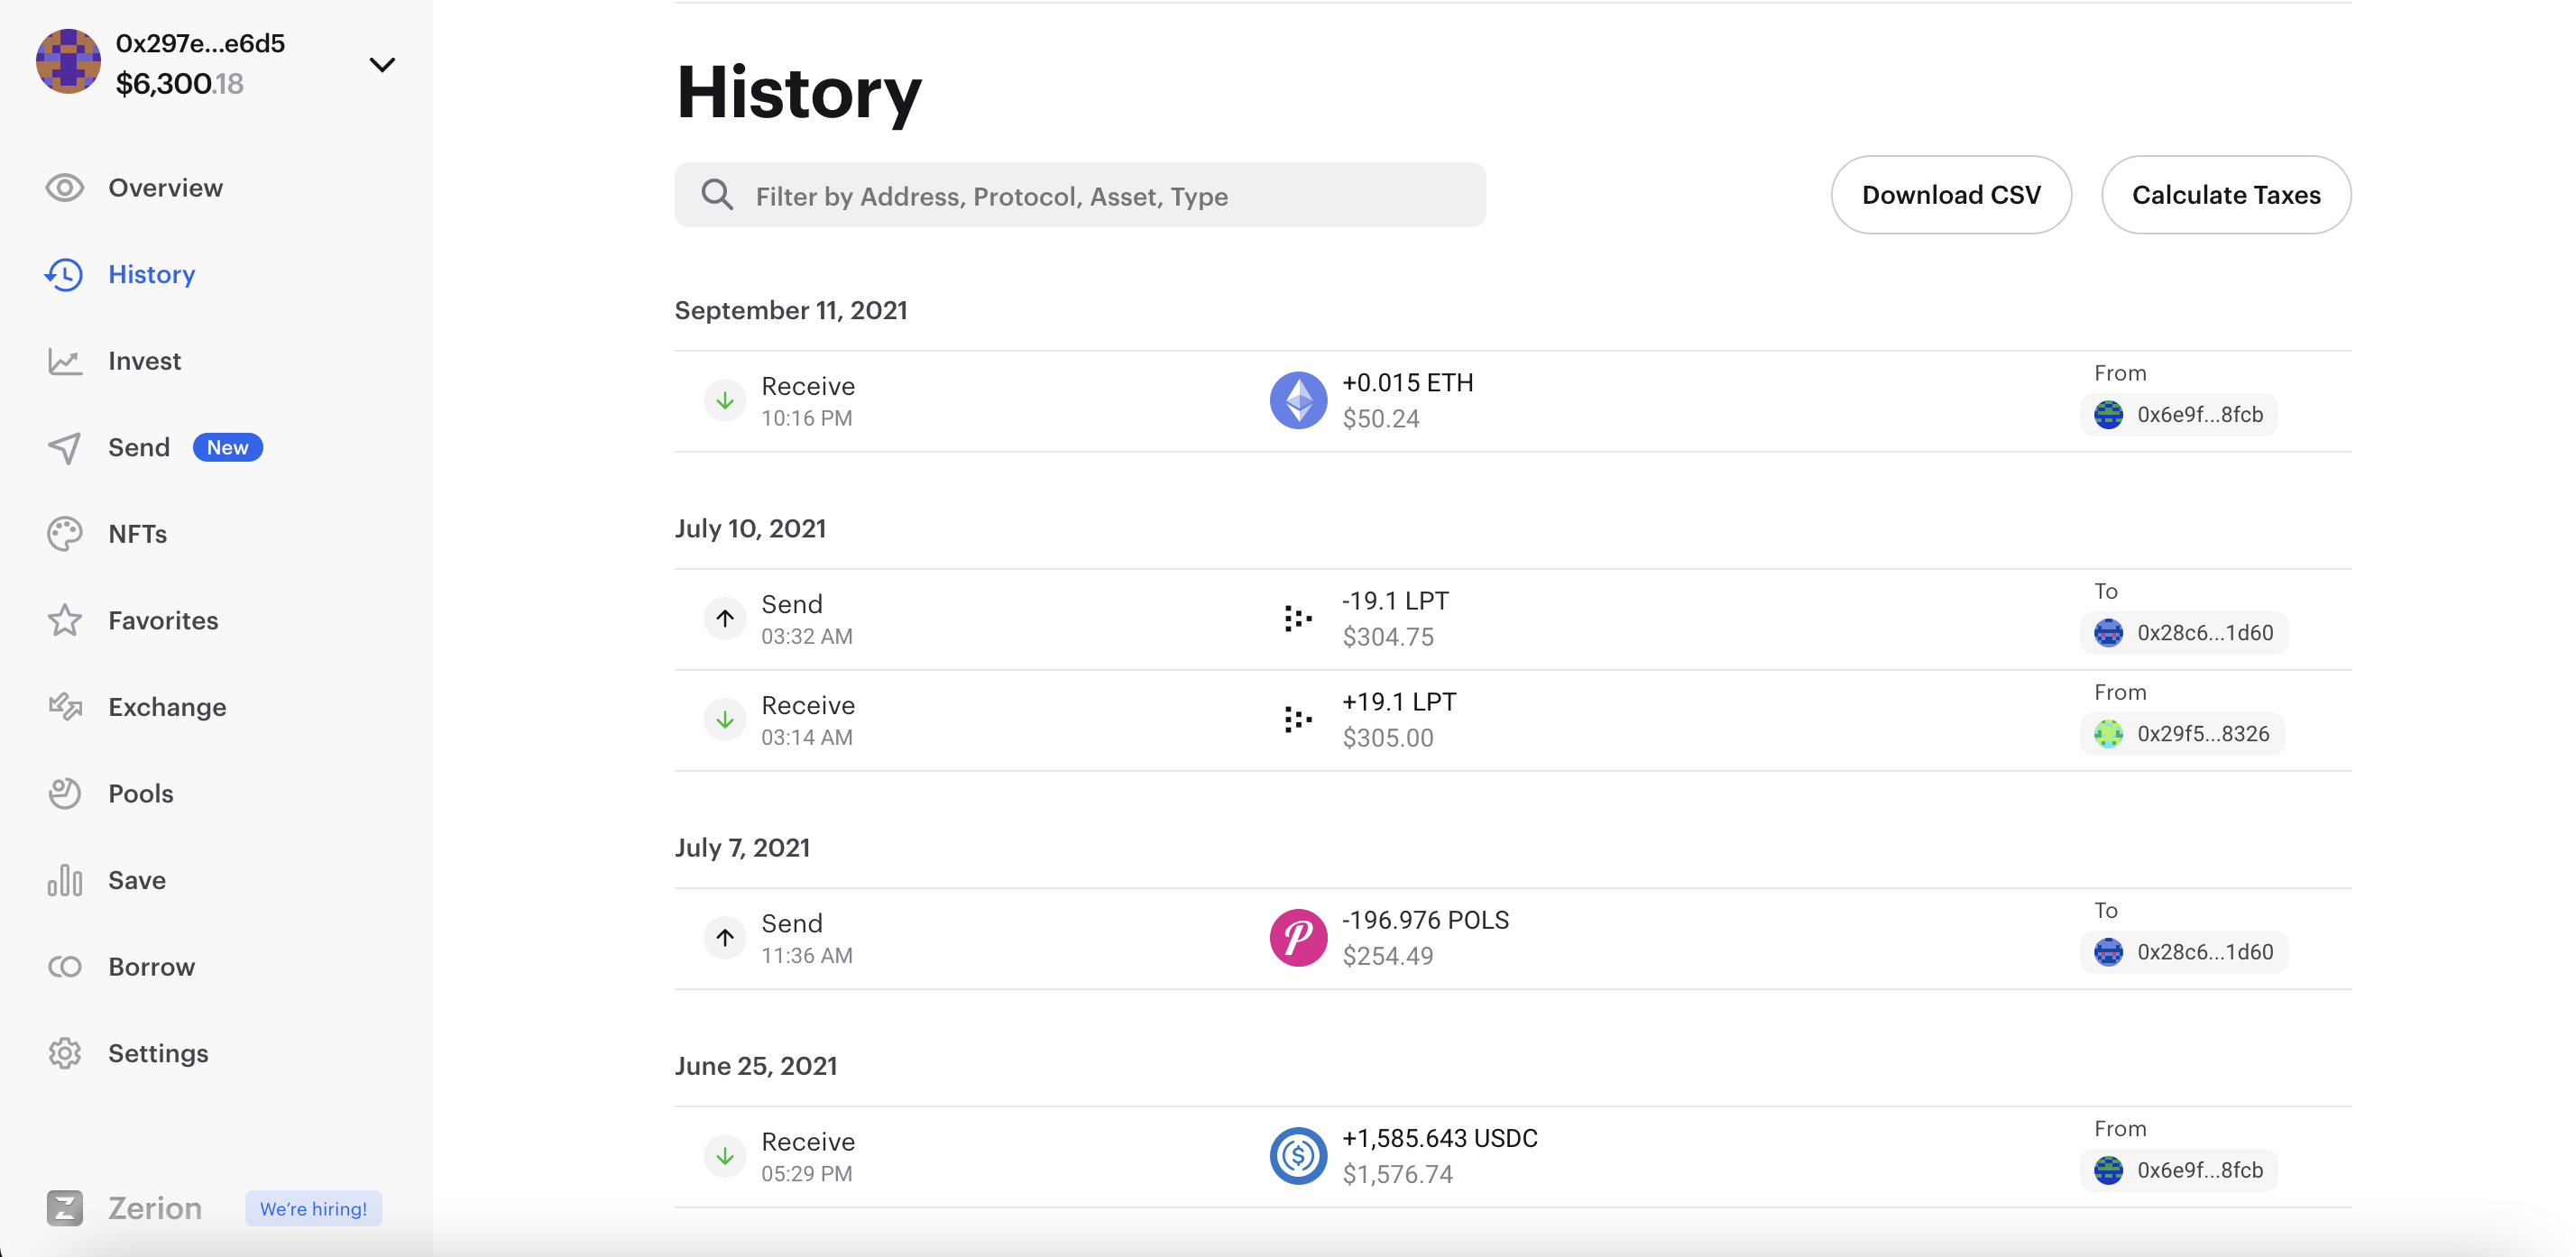Click the +0.015 ETH amount
This screenshot has width=2576, height=1257.
click(x=1407, y=383)
